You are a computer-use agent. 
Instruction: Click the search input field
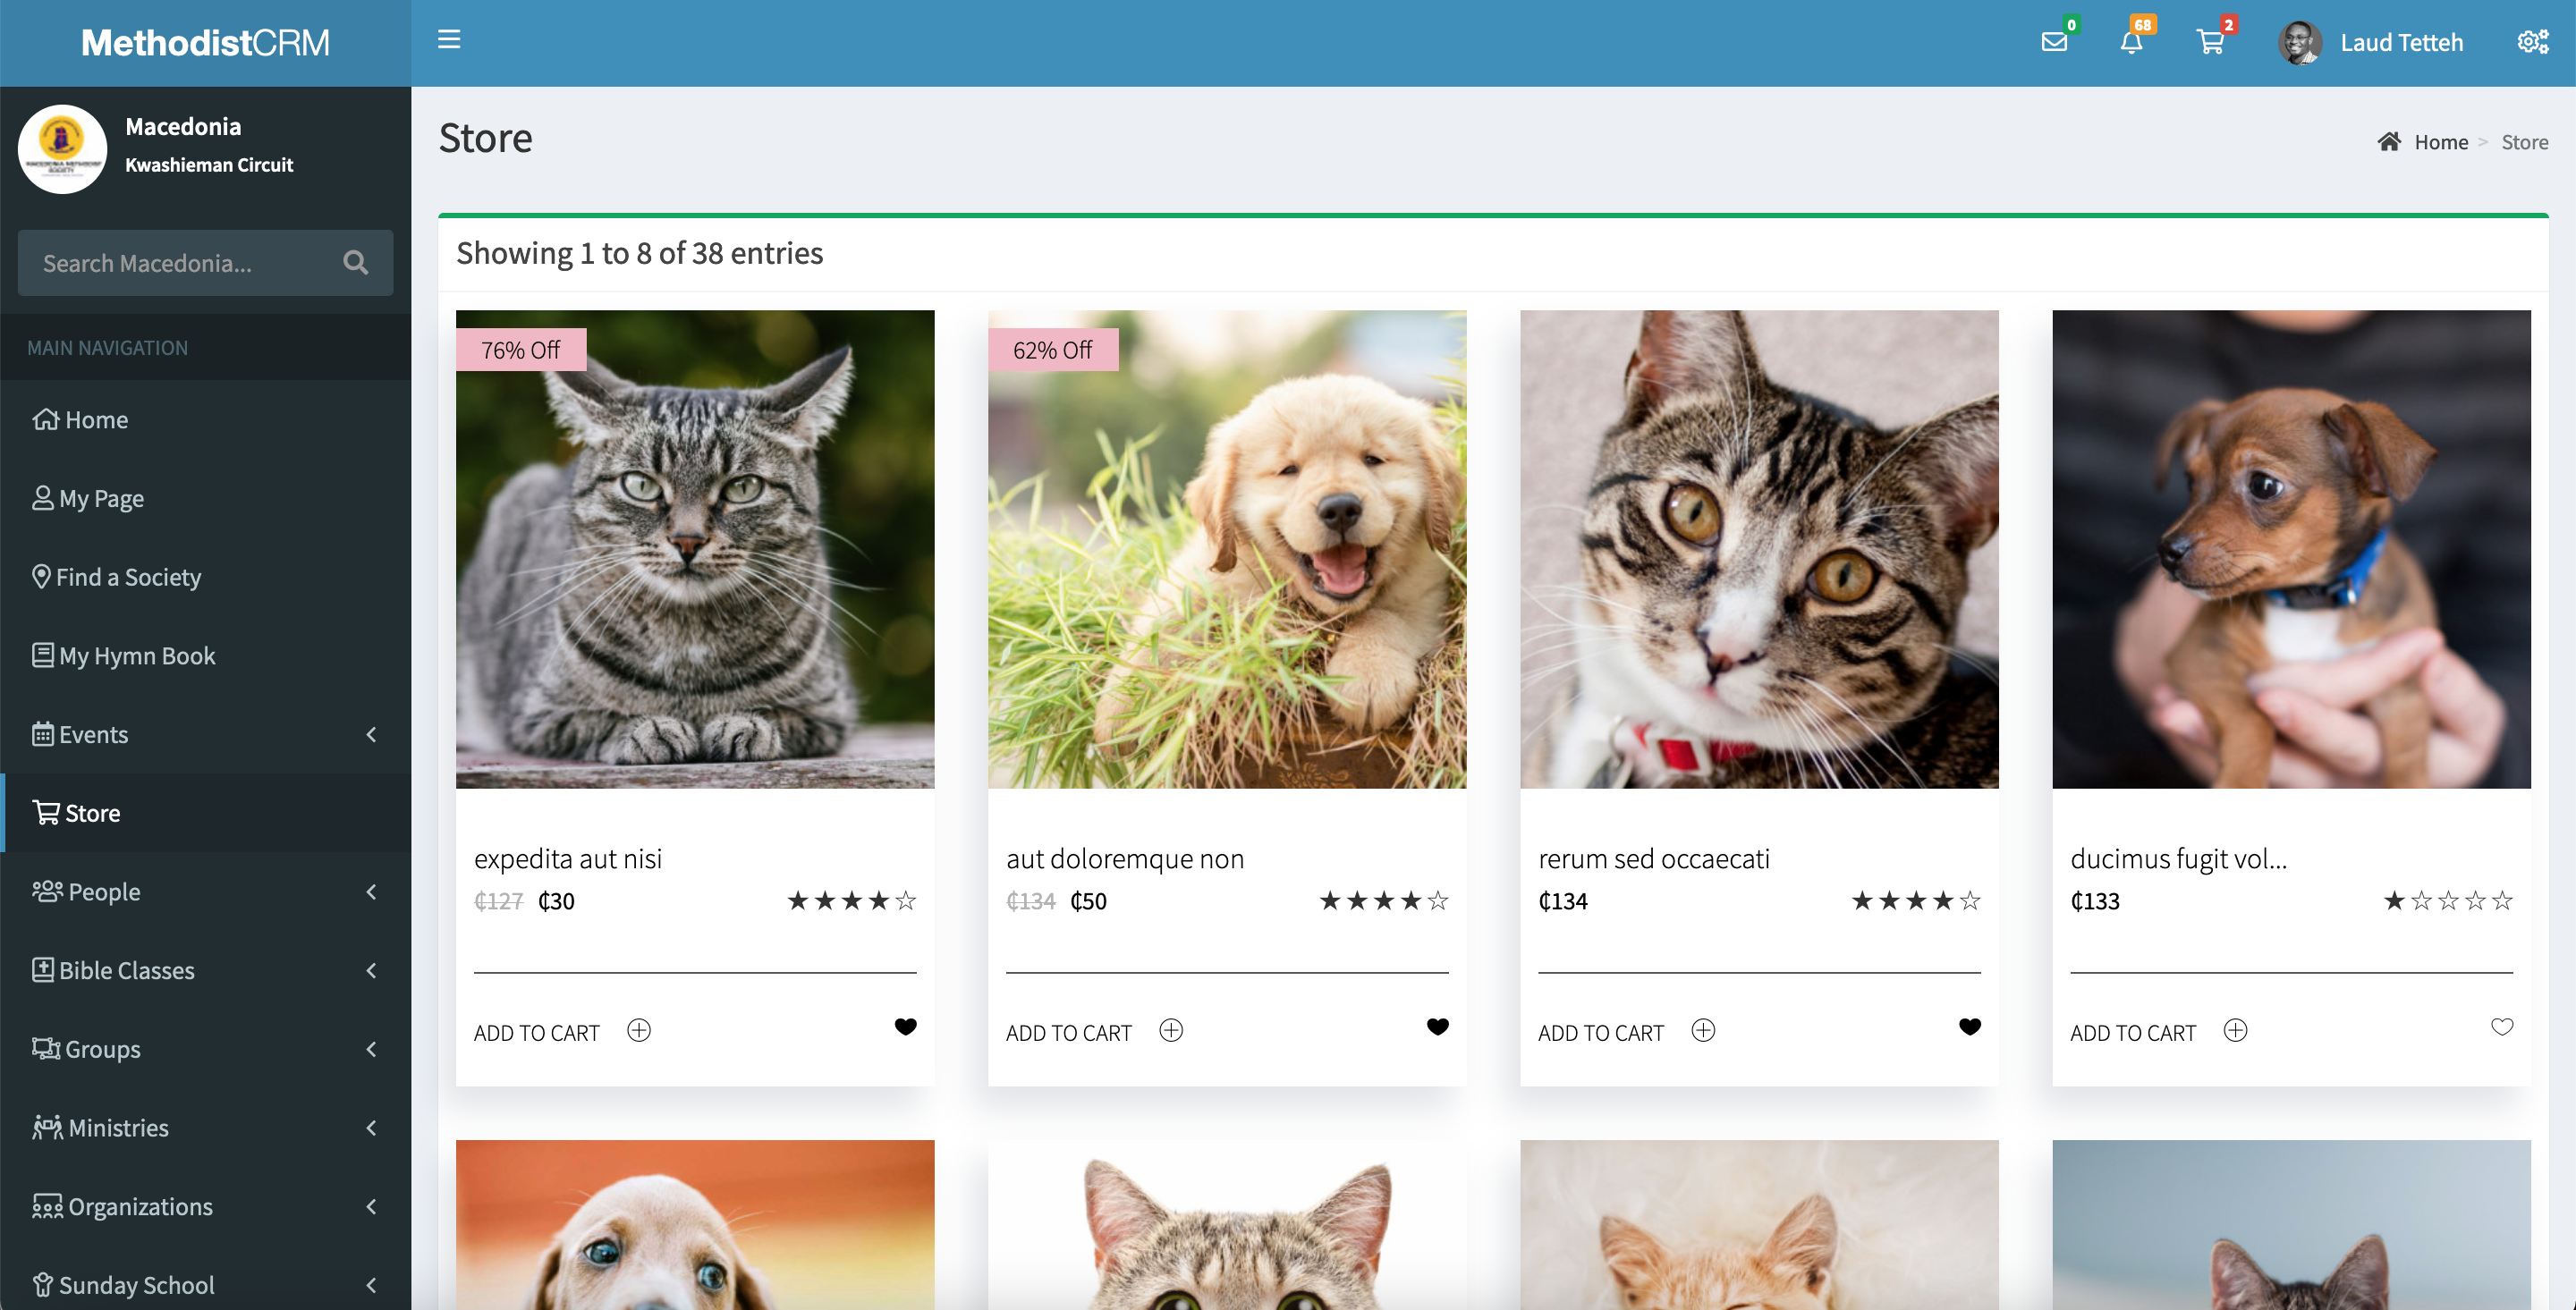coord(200,262)
